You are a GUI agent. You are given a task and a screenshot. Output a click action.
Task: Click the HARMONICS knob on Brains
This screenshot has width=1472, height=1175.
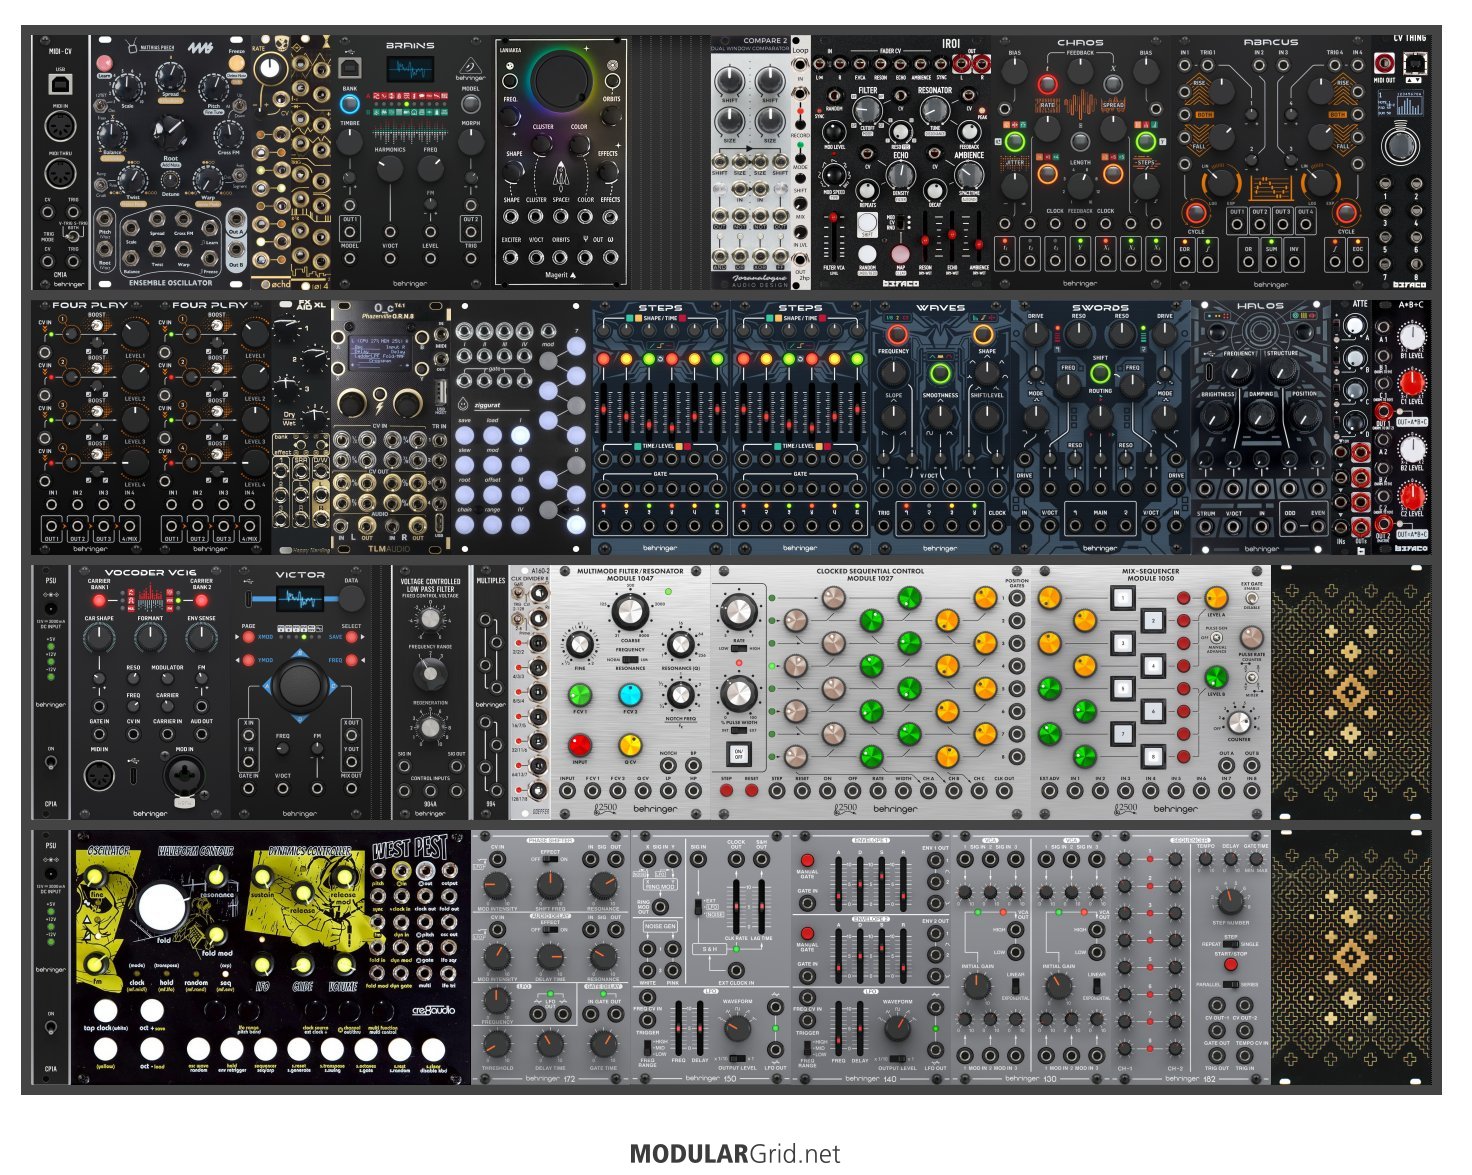point(390,169)
